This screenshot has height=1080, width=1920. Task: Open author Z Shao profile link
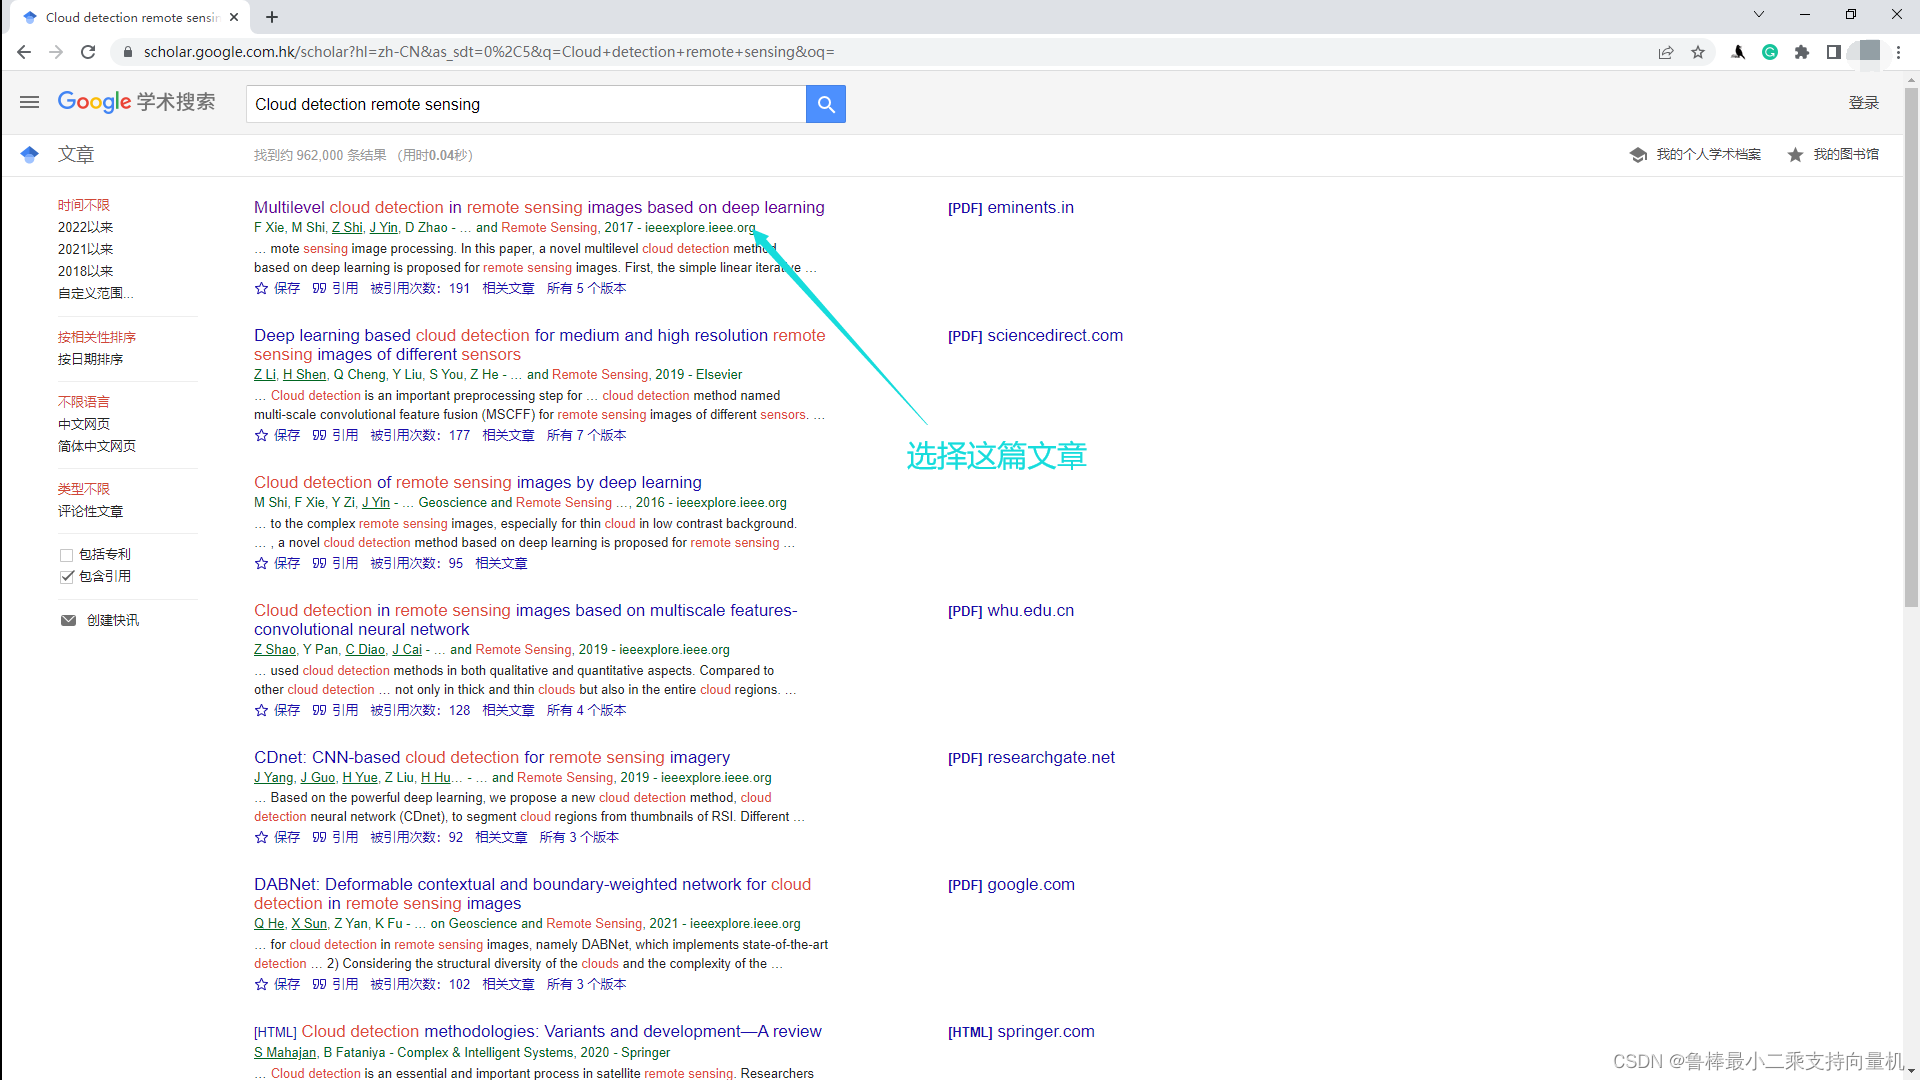tap(275, 649)
